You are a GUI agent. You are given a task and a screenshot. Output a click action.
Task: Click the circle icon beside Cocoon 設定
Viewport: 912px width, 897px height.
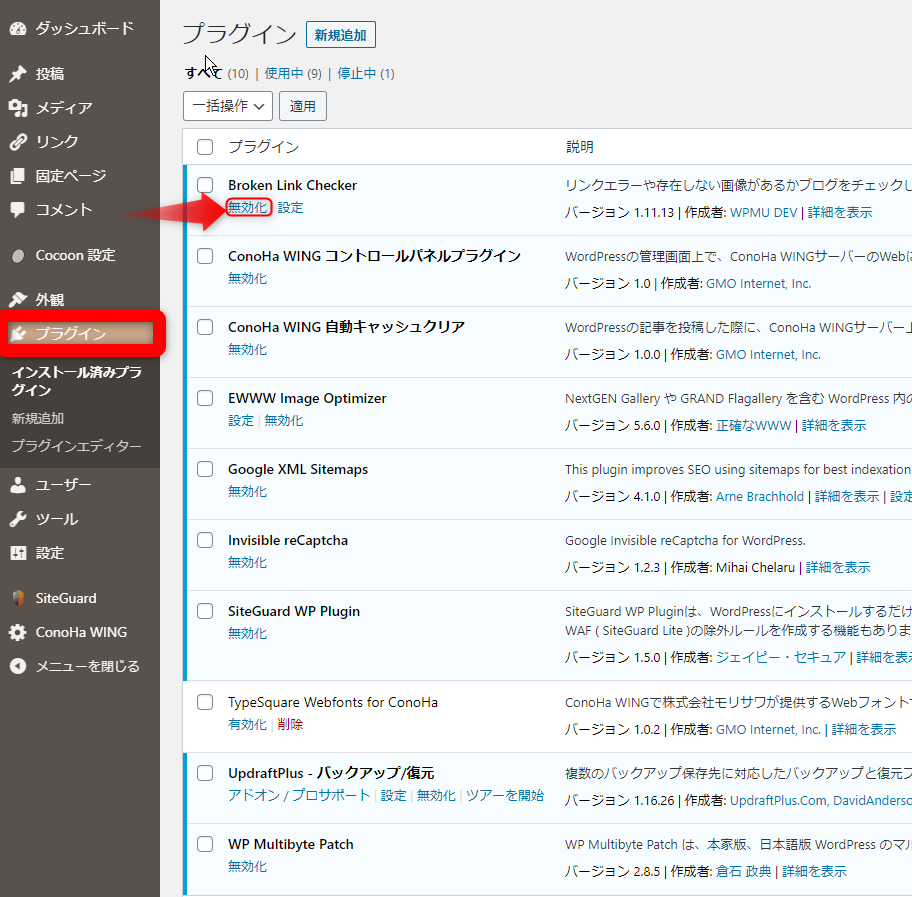click(x=18, y=255)
